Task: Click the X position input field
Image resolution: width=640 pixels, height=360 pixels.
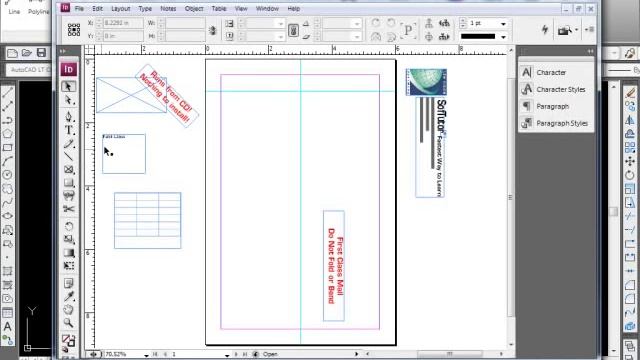Action: coord(123,23)
